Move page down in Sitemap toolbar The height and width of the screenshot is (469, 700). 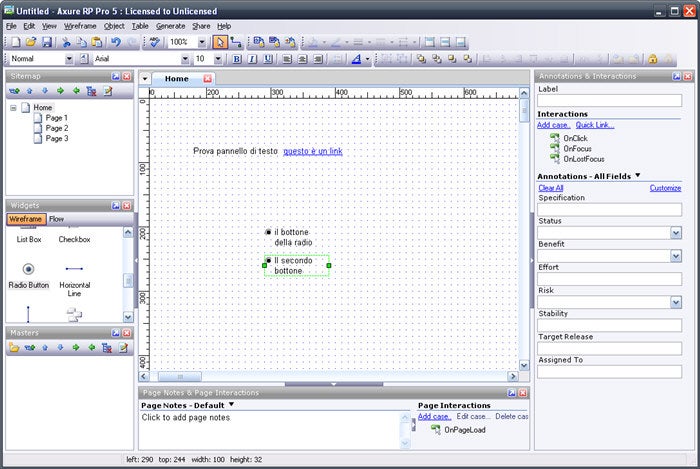click(45, 91)
